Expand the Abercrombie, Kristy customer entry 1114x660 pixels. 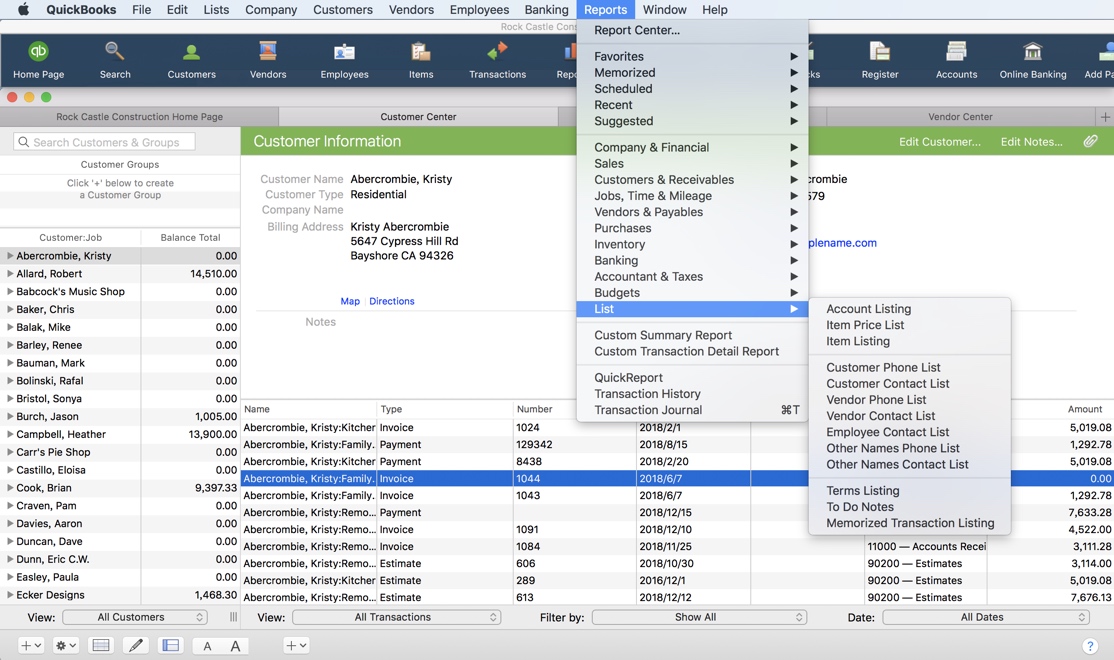point(8,255)
